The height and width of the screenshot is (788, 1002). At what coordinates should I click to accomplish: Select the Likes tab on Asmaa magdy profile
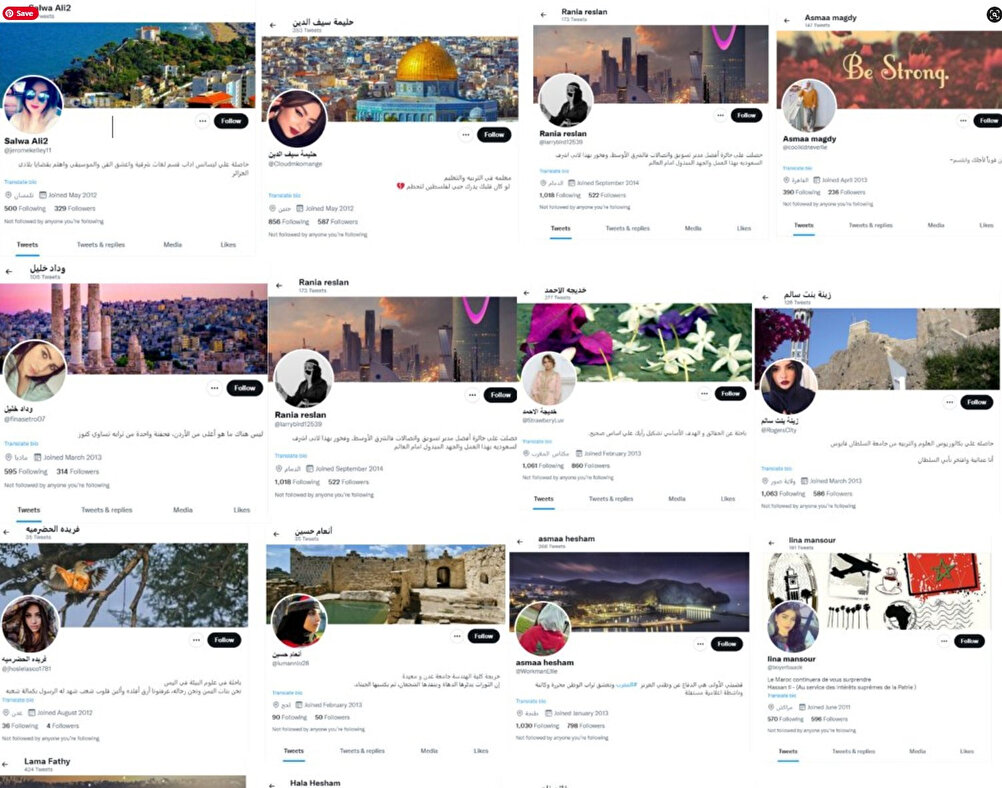click(987, 226)
